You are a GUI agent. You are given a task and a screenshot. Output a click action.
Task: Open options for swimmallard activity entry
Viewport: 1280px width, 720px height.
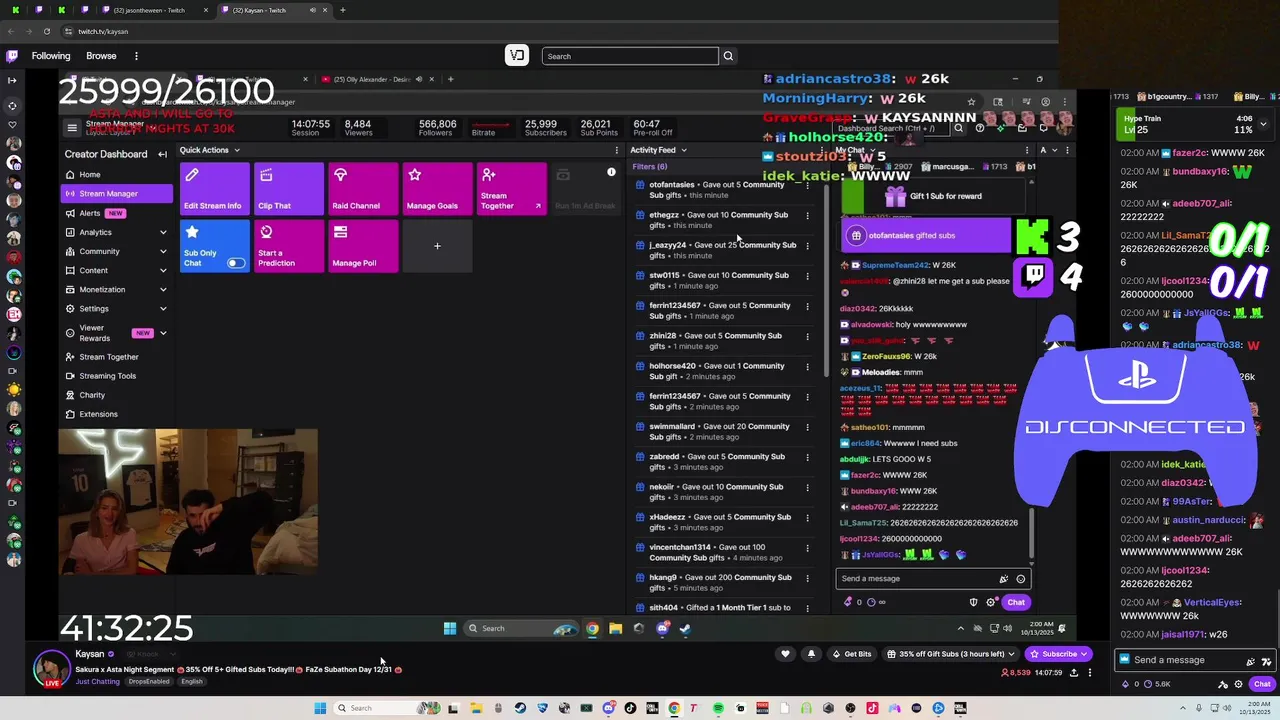coord(807,427)
